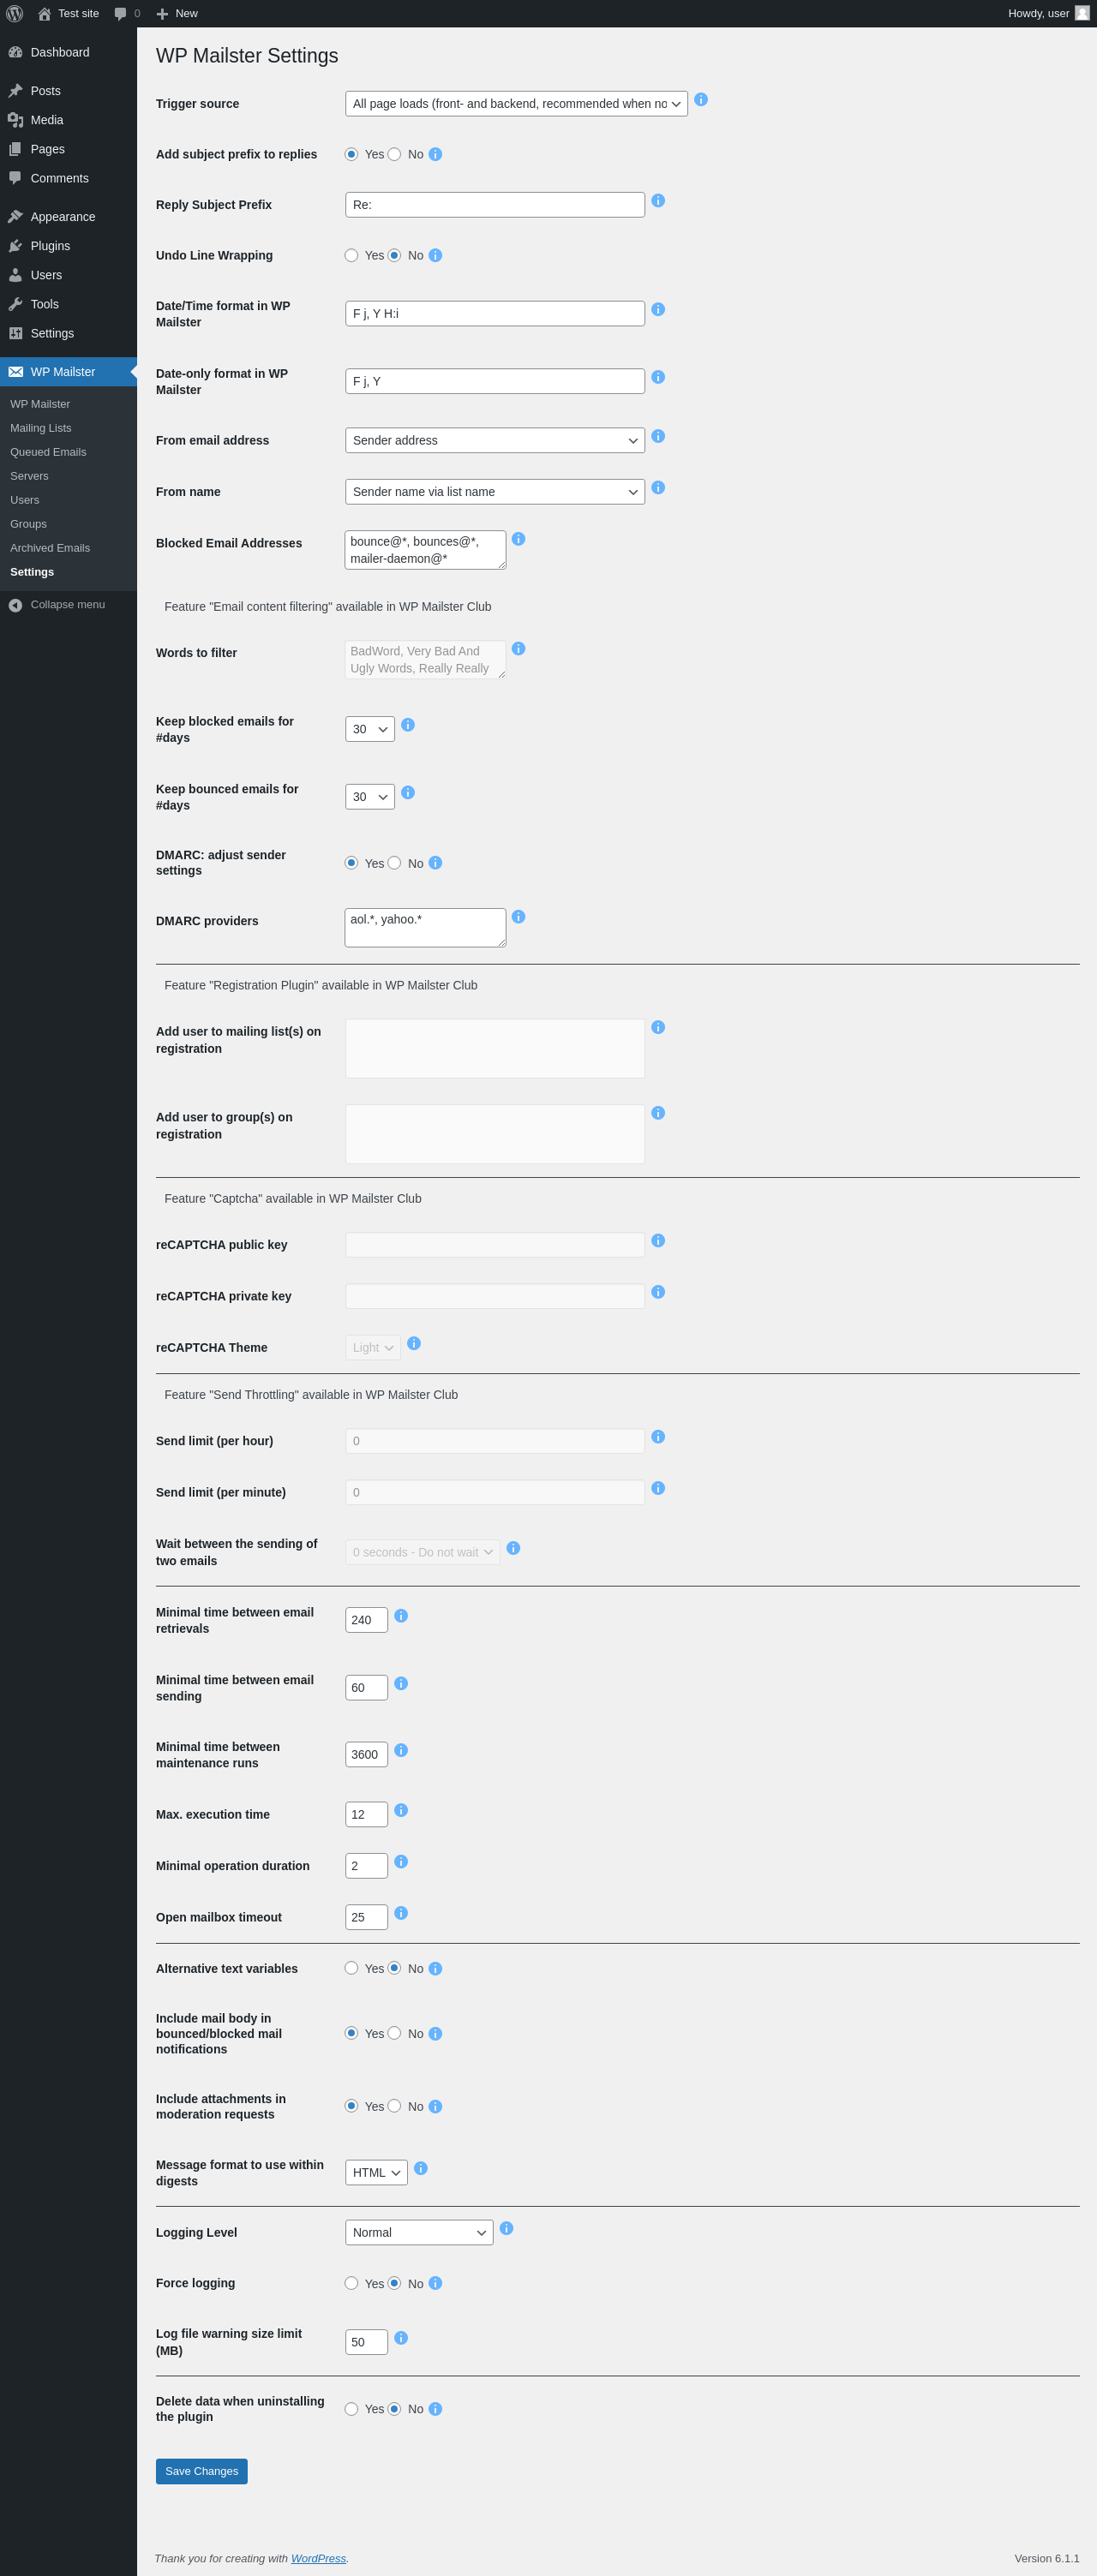Open the From email address dropdown
The height and width of the screenshot is (2576, 1097).
(494, 440)
